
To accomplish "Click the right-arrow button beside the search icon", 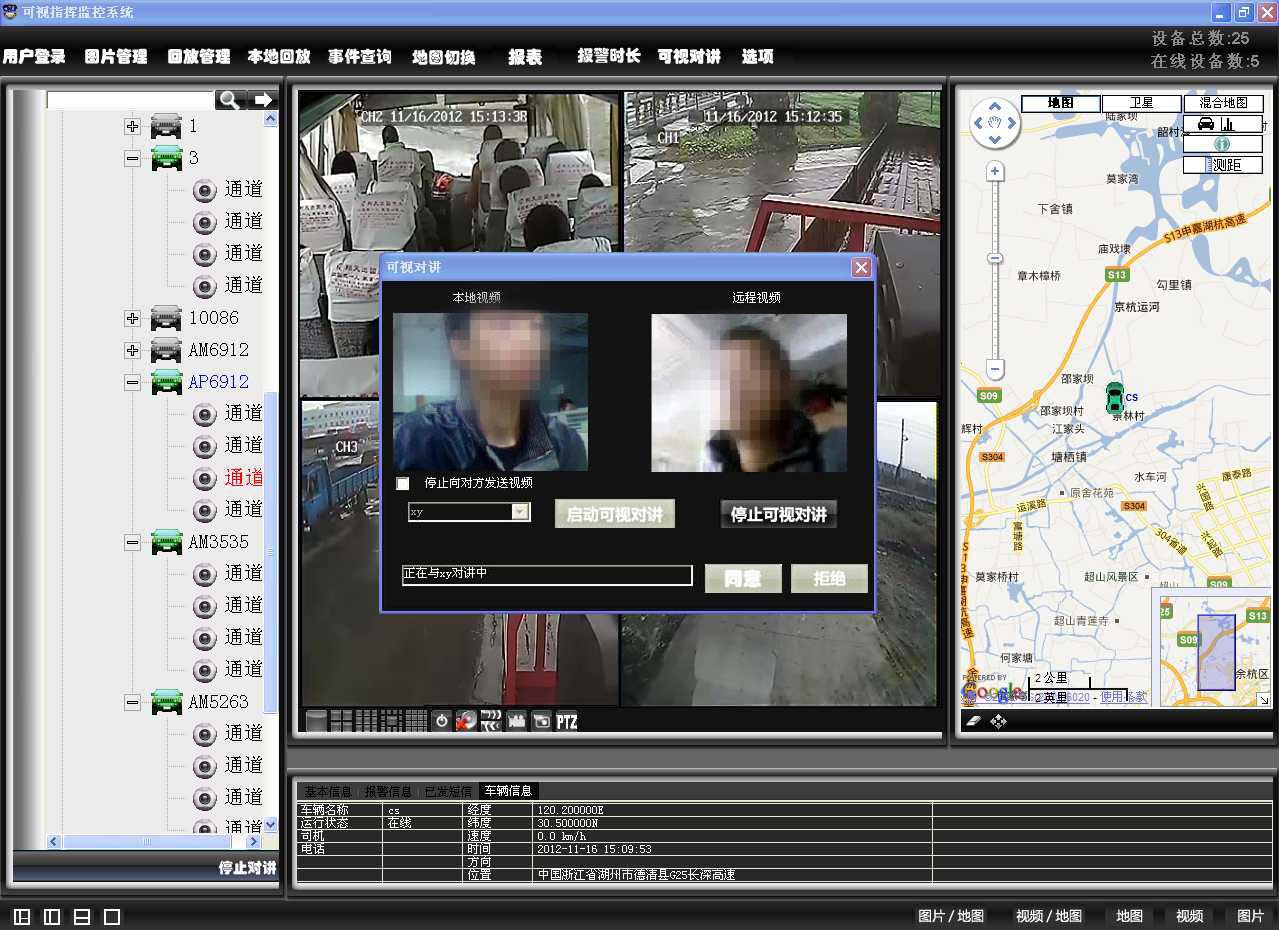I will [x=263, y=100].
